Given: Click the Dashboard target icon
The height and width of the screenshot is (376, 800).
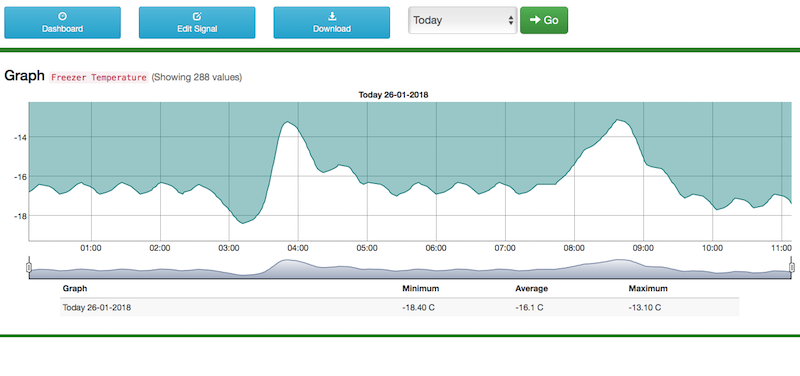Looking at the screenshot, I should click(x=63, y=16).
